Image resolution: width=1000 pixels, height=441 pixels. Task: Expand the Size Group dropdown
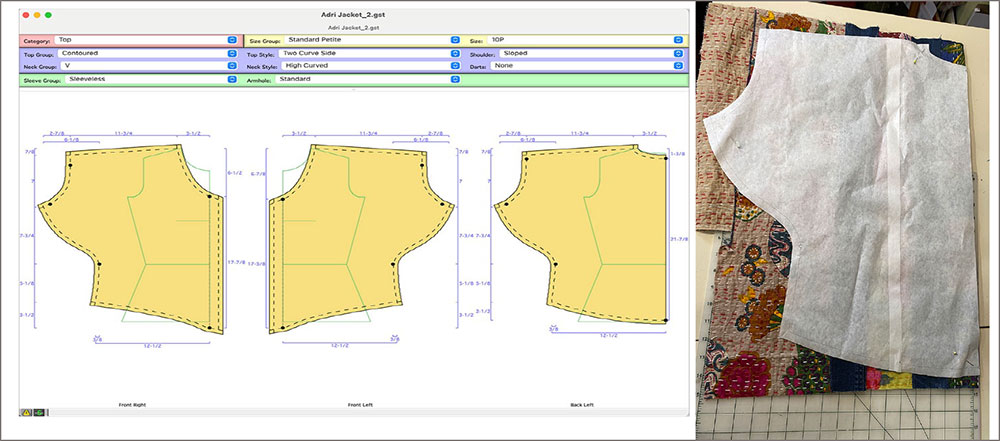[369, 40]
